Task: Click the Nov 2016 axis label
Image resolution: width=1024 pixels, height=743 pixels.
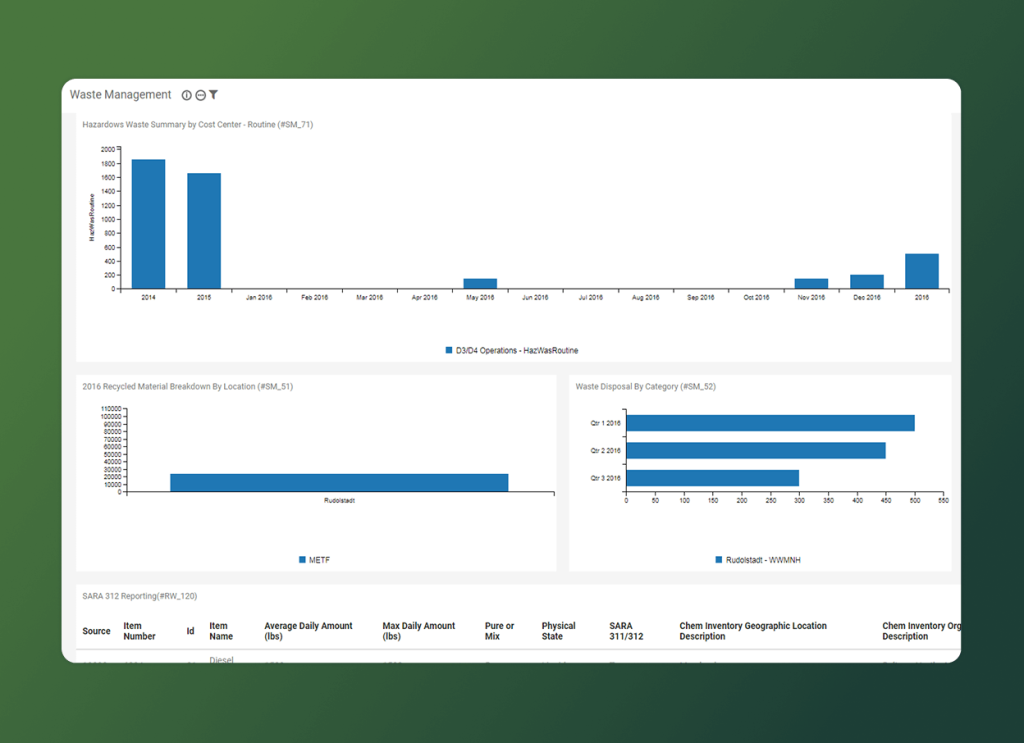Action: coord(811,296)
